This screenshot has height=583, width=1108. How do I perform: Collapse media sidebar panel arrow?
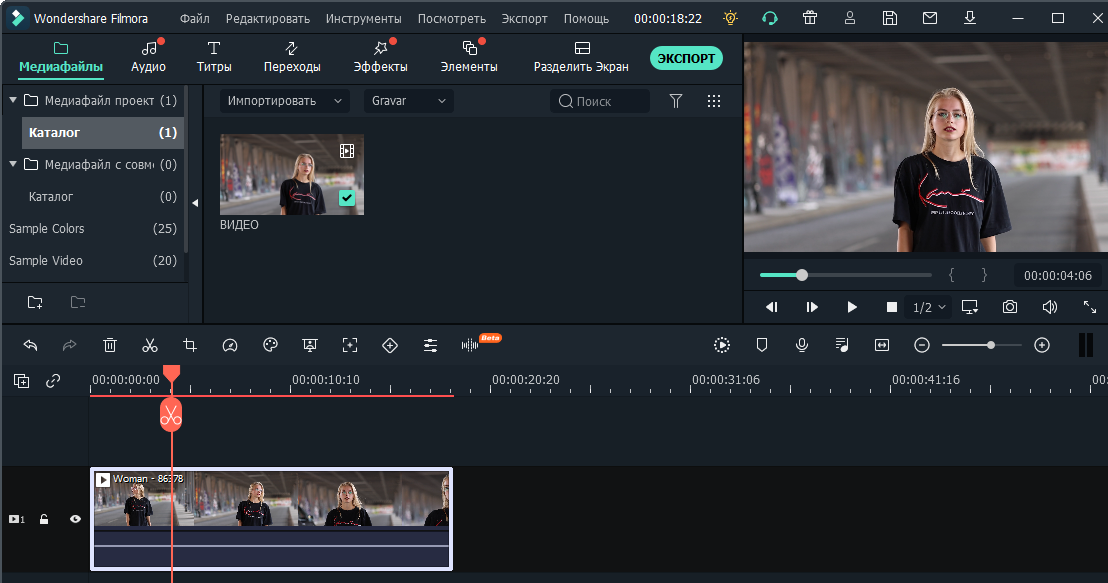click(195, 203)
